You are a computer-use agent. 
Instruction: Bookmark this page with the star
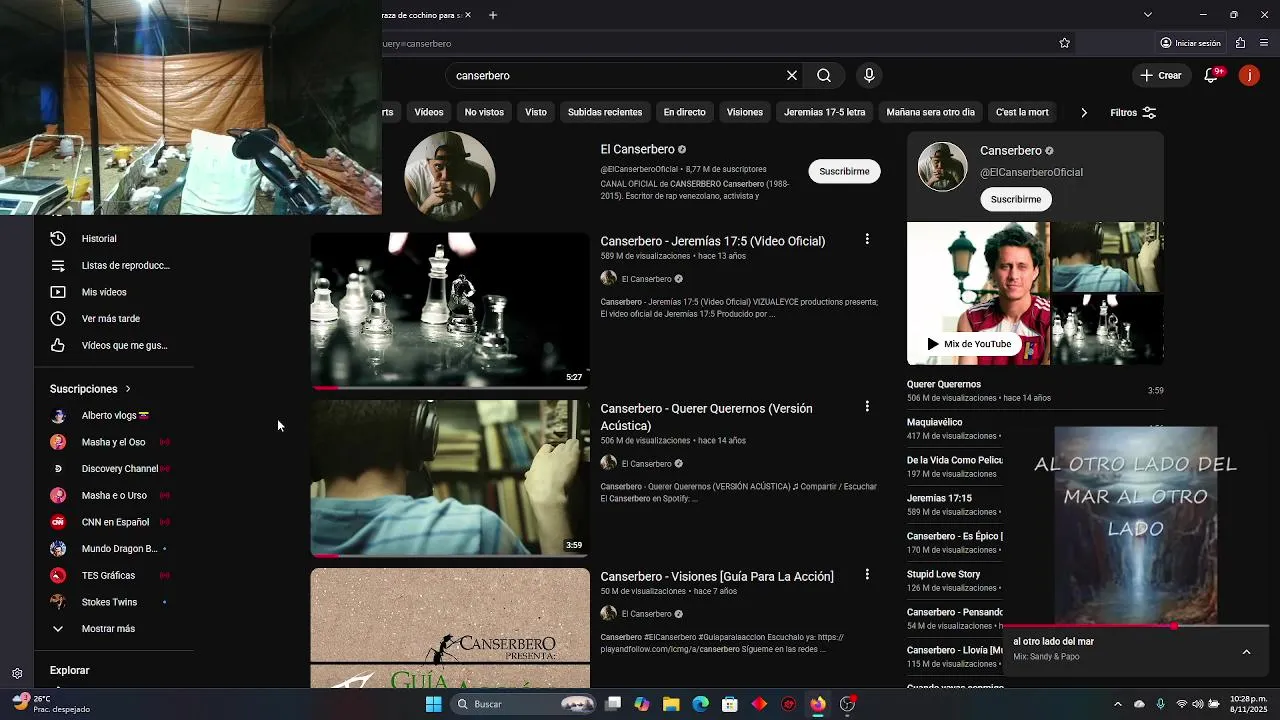click(1064, 43)
